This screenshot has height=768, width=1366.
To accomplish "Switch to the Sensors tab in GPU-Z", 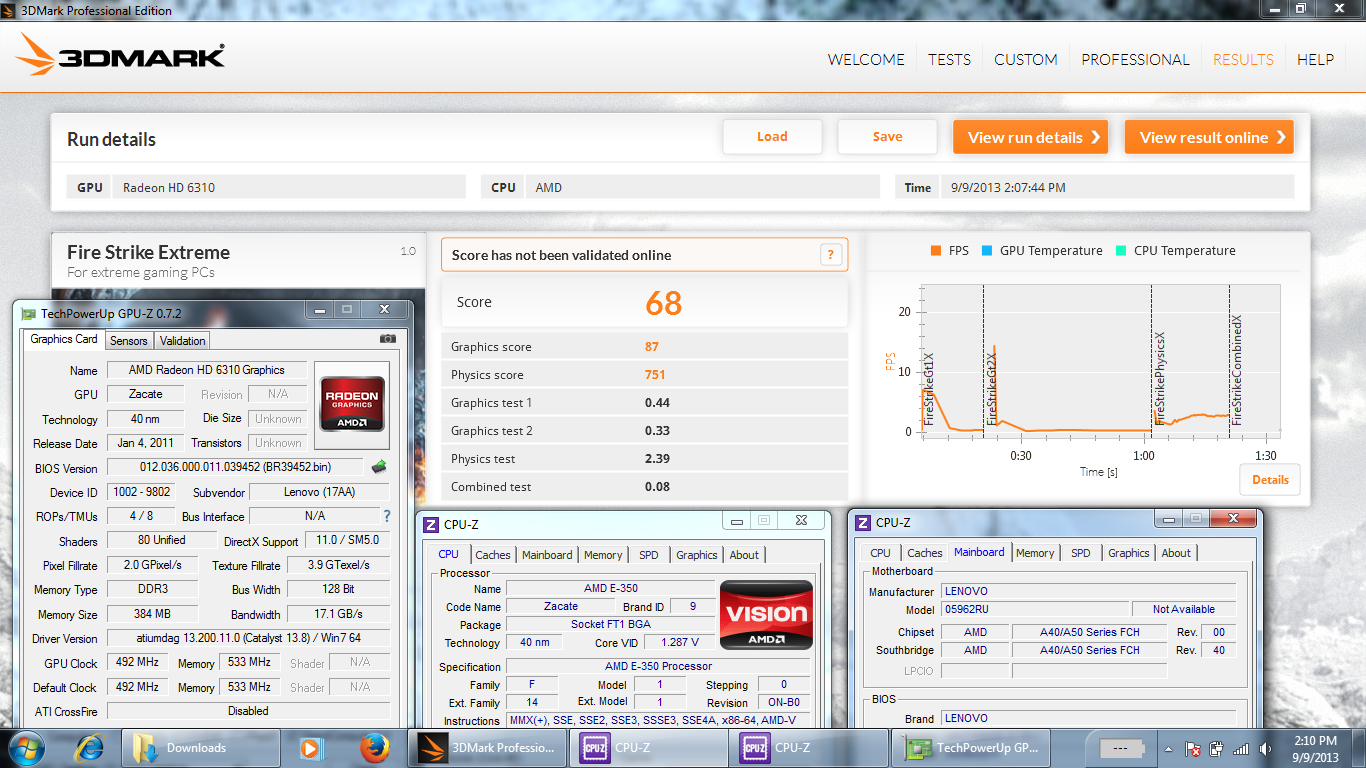I will [x=129, y=340].
